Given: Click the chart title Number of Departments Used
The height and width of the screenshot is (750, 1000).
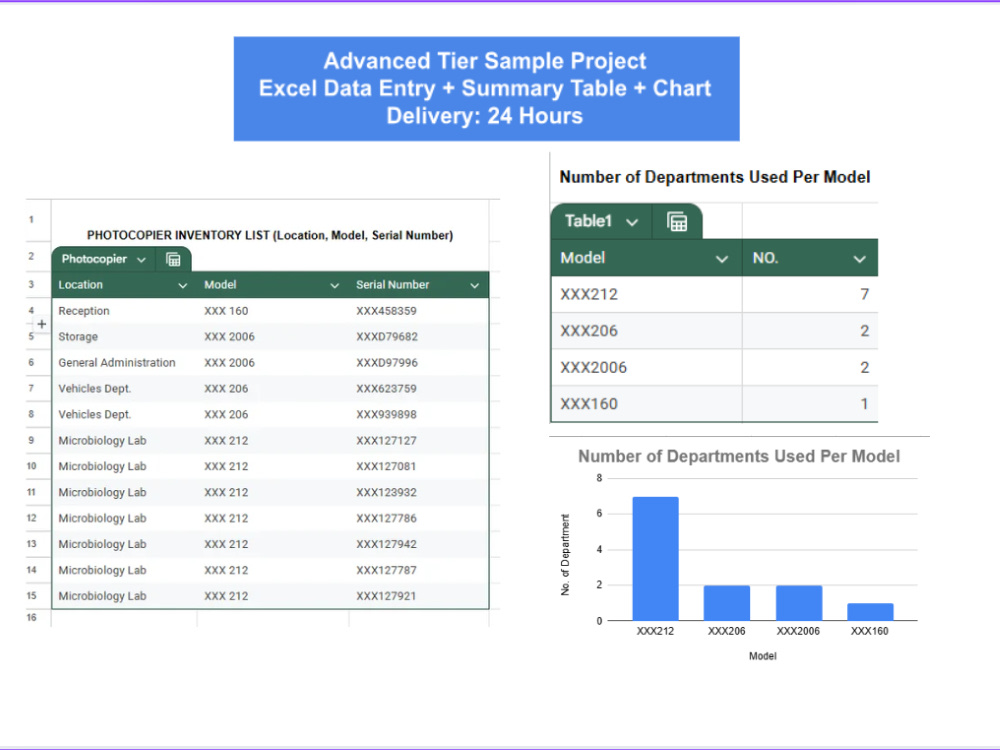Looking at the screenshot, I should pos(739,457).
